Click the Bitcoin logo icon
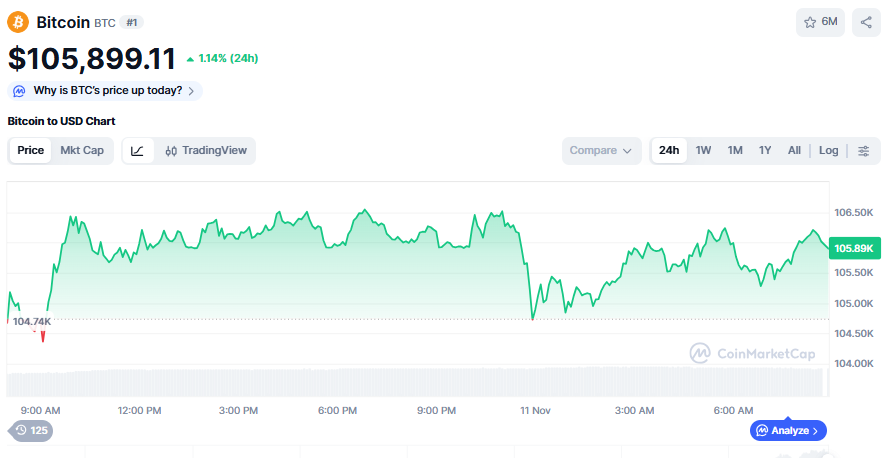The height and width of the screenshot is (458, 885). coord(19,22)
